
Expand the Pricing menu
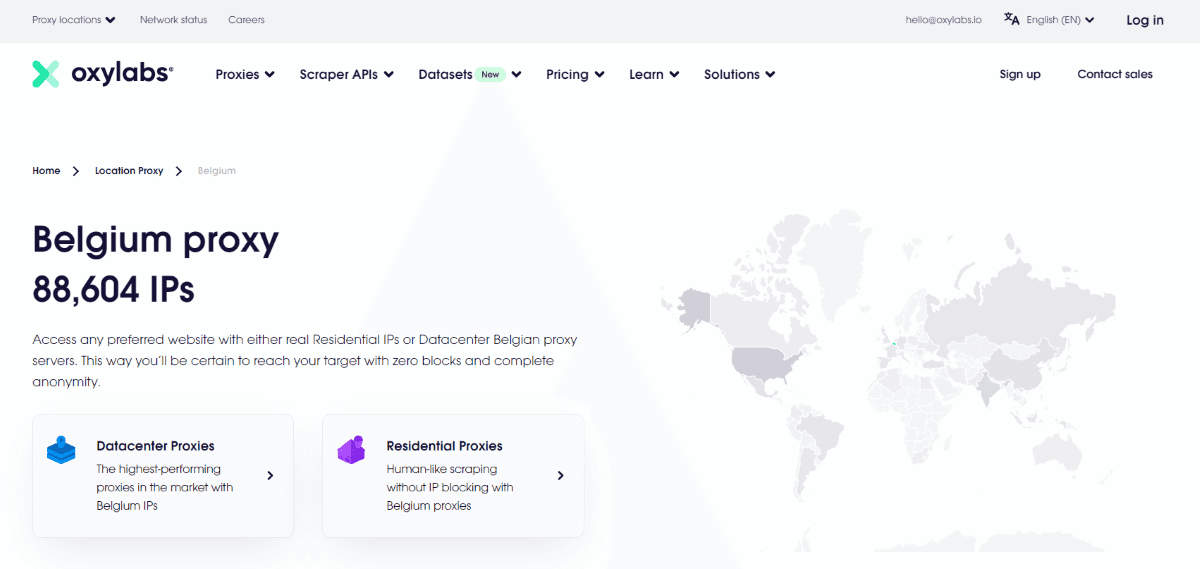(x=575, y=74)
